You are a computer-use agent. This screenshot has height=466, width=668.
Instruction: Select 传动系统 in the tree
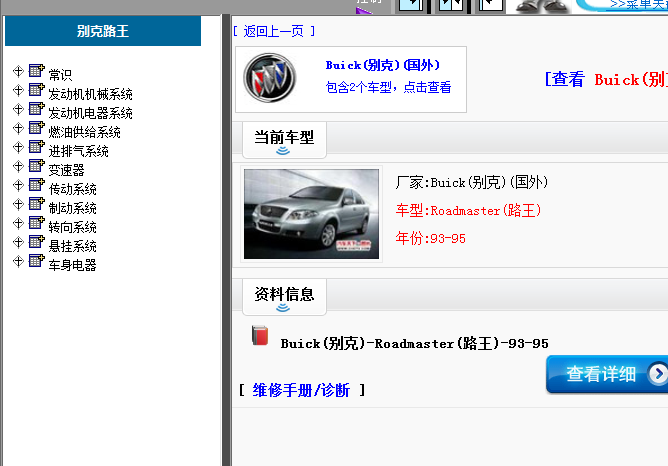tap(72, 189)
